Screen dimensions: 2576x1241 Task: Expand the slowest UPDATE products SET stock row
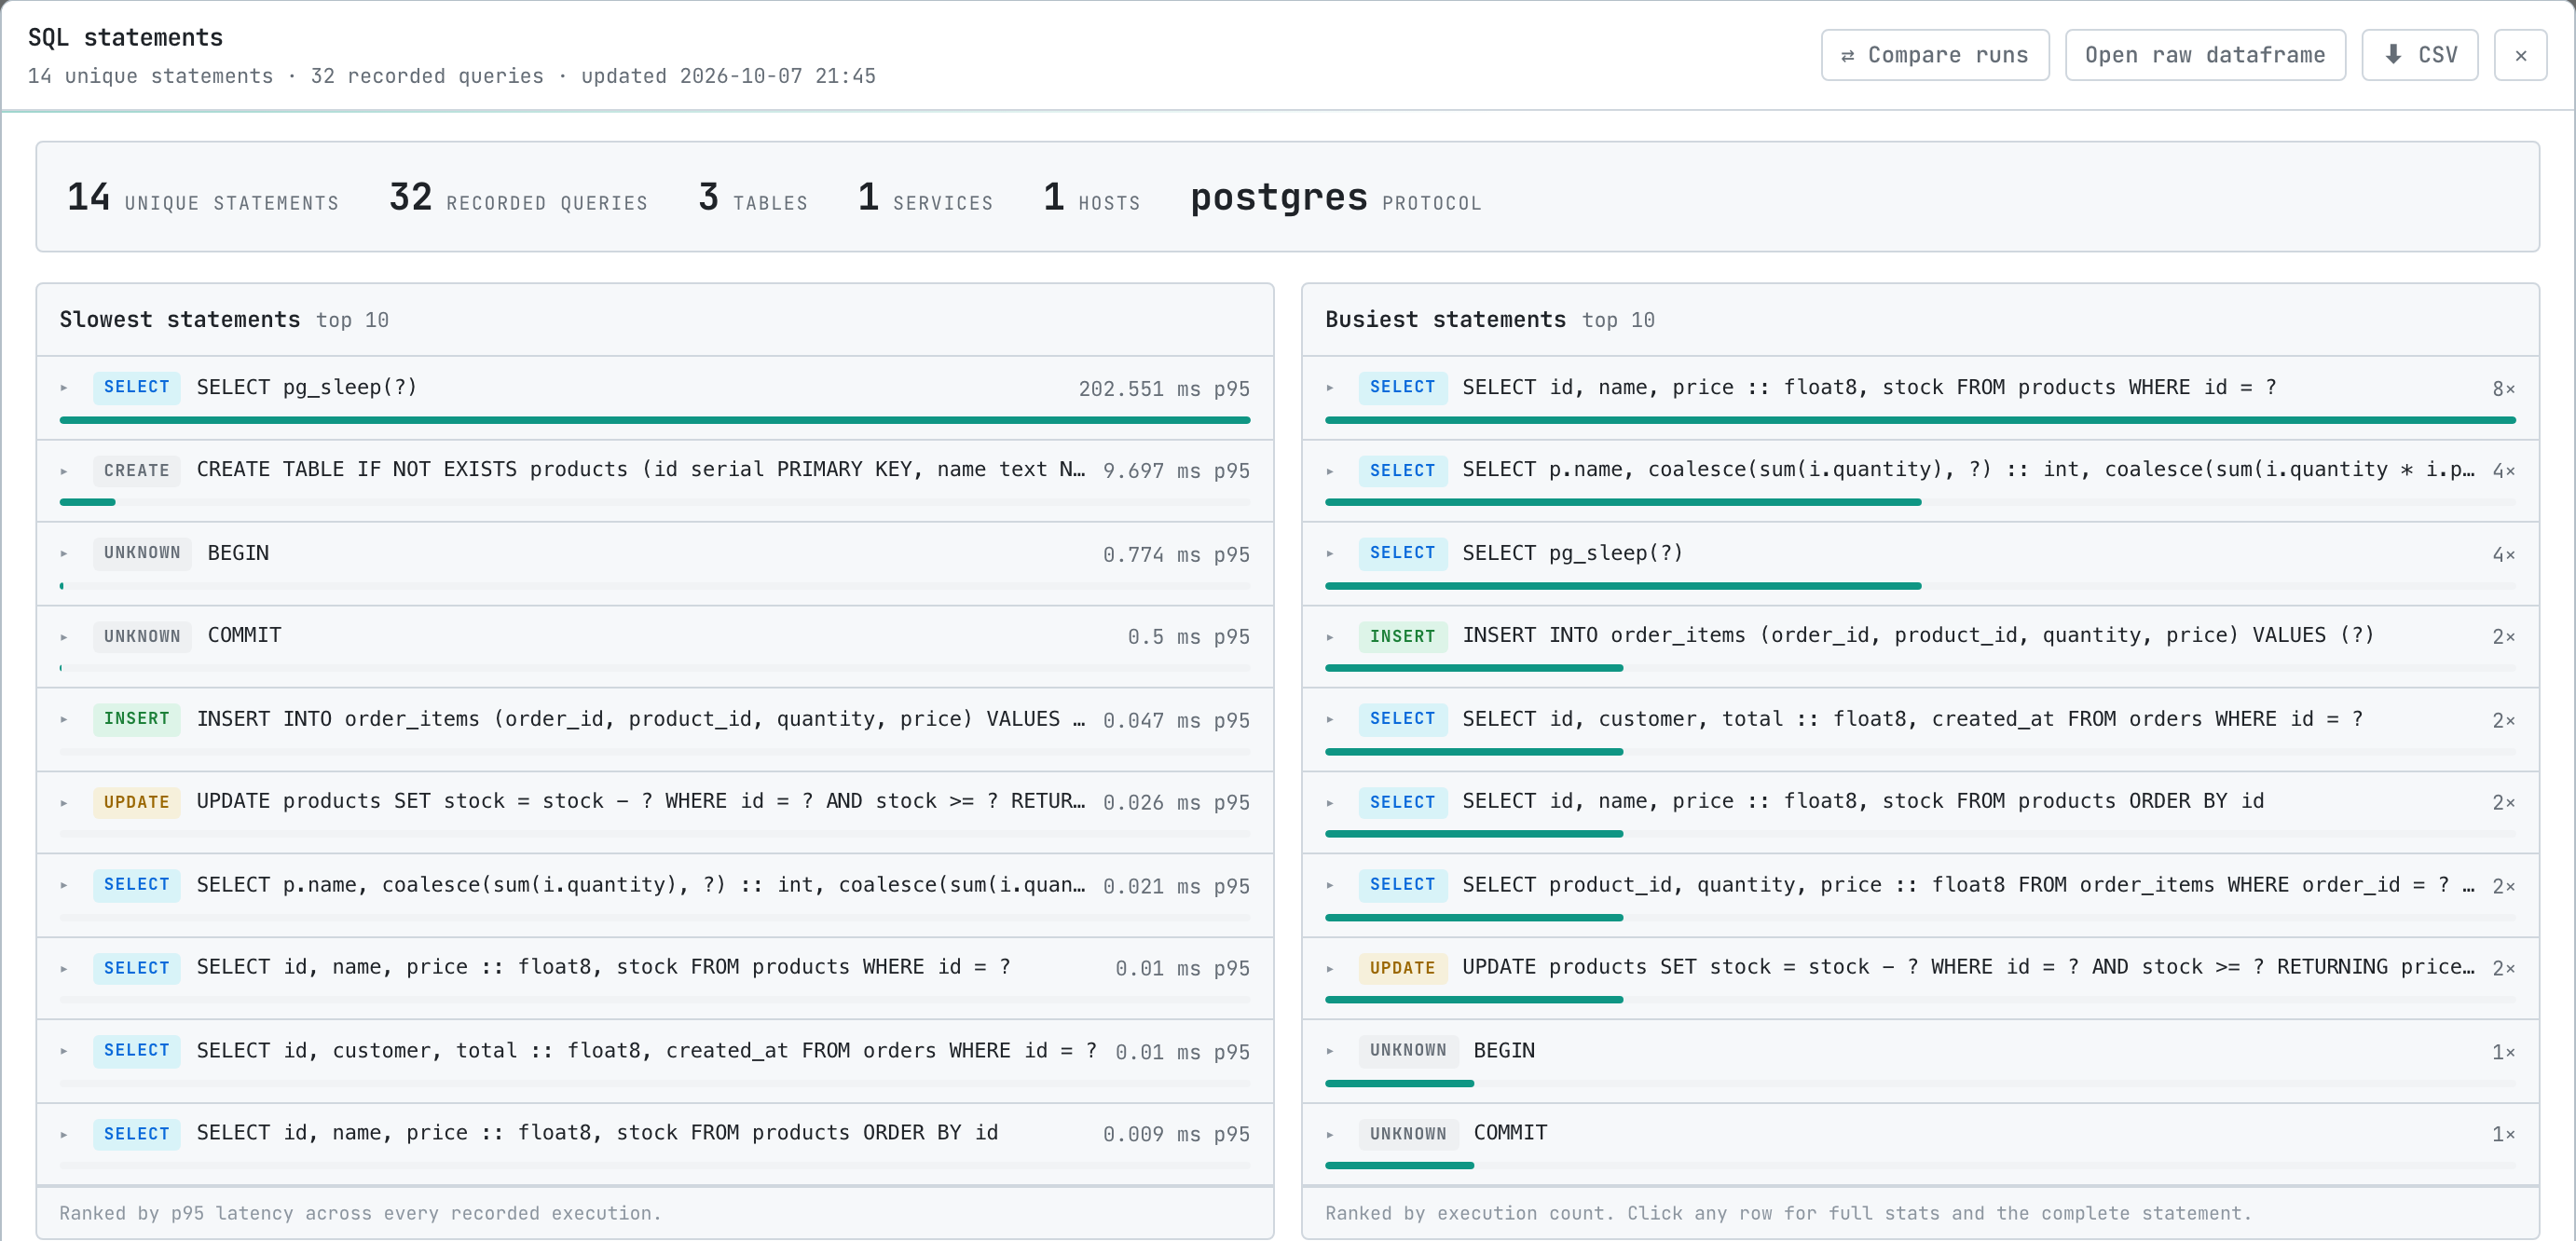click(x=655, y=813)
